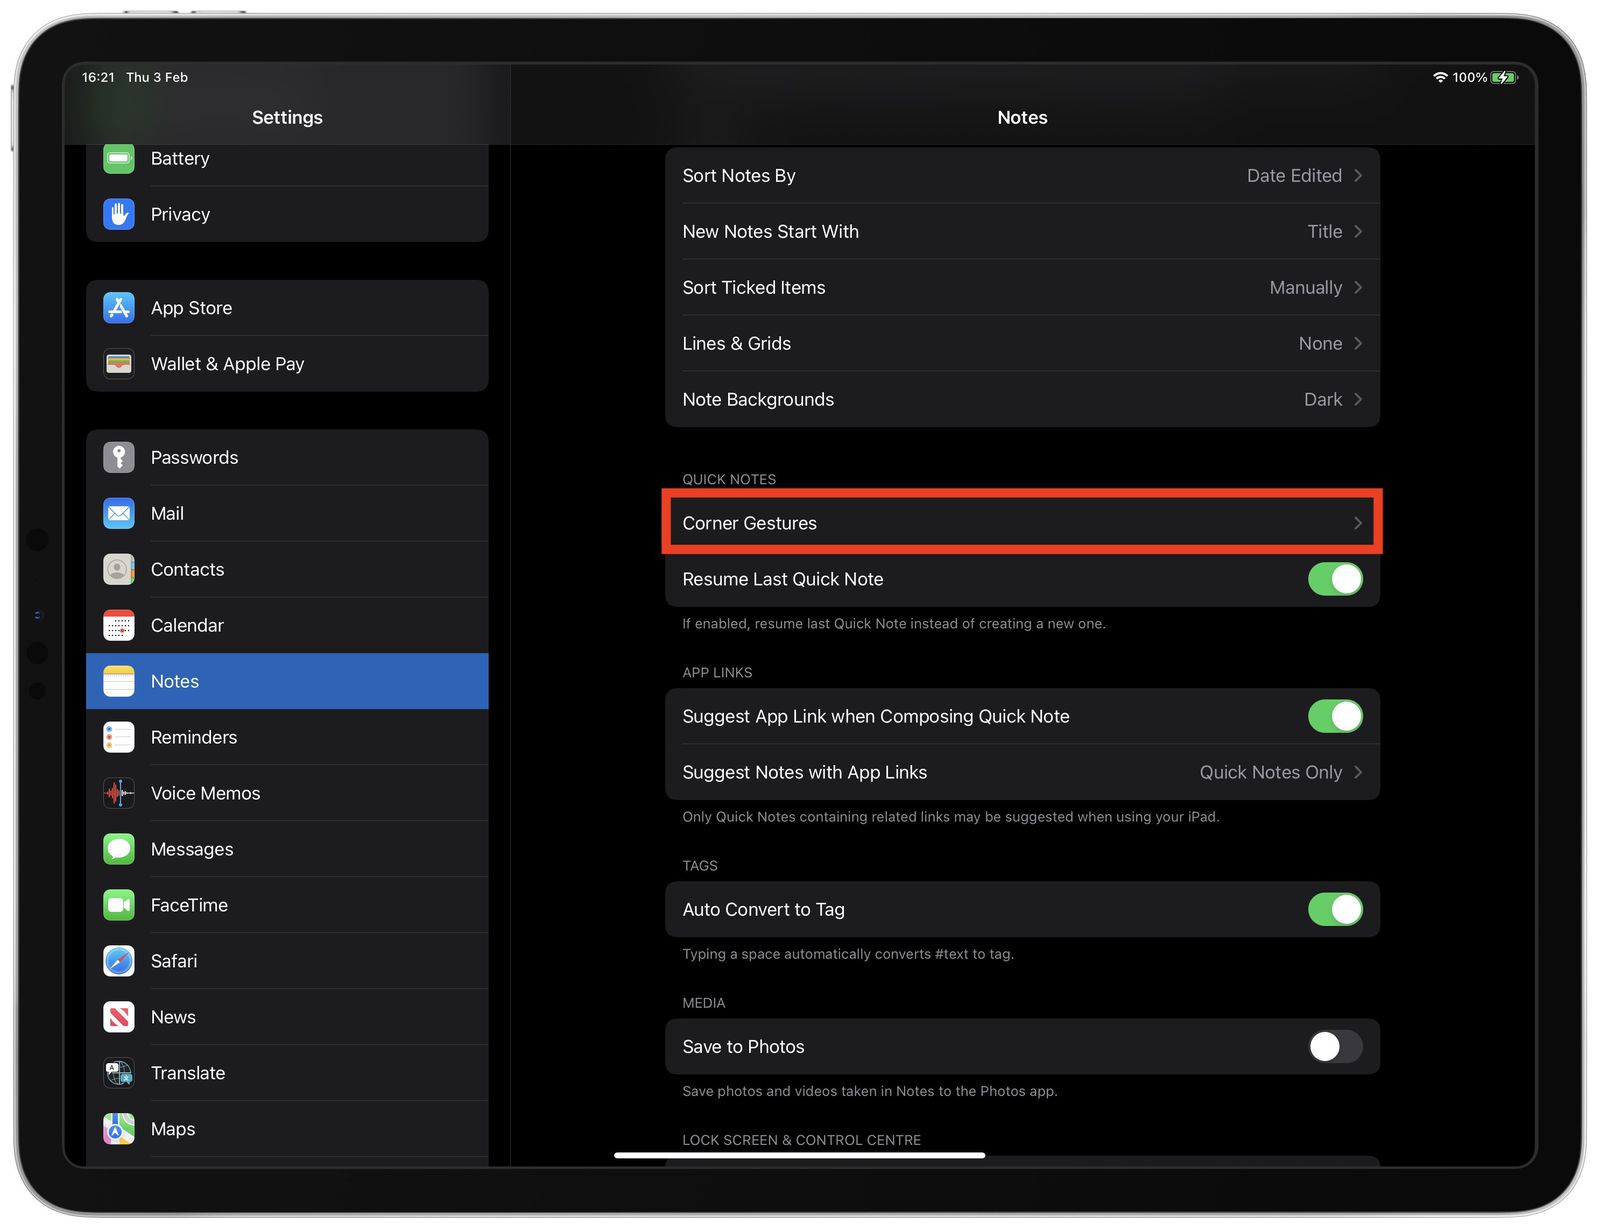Tap the battery status icon in status bar
The width and height of the screenshot is (1600, 1231).
click(x=1503, y=77)
